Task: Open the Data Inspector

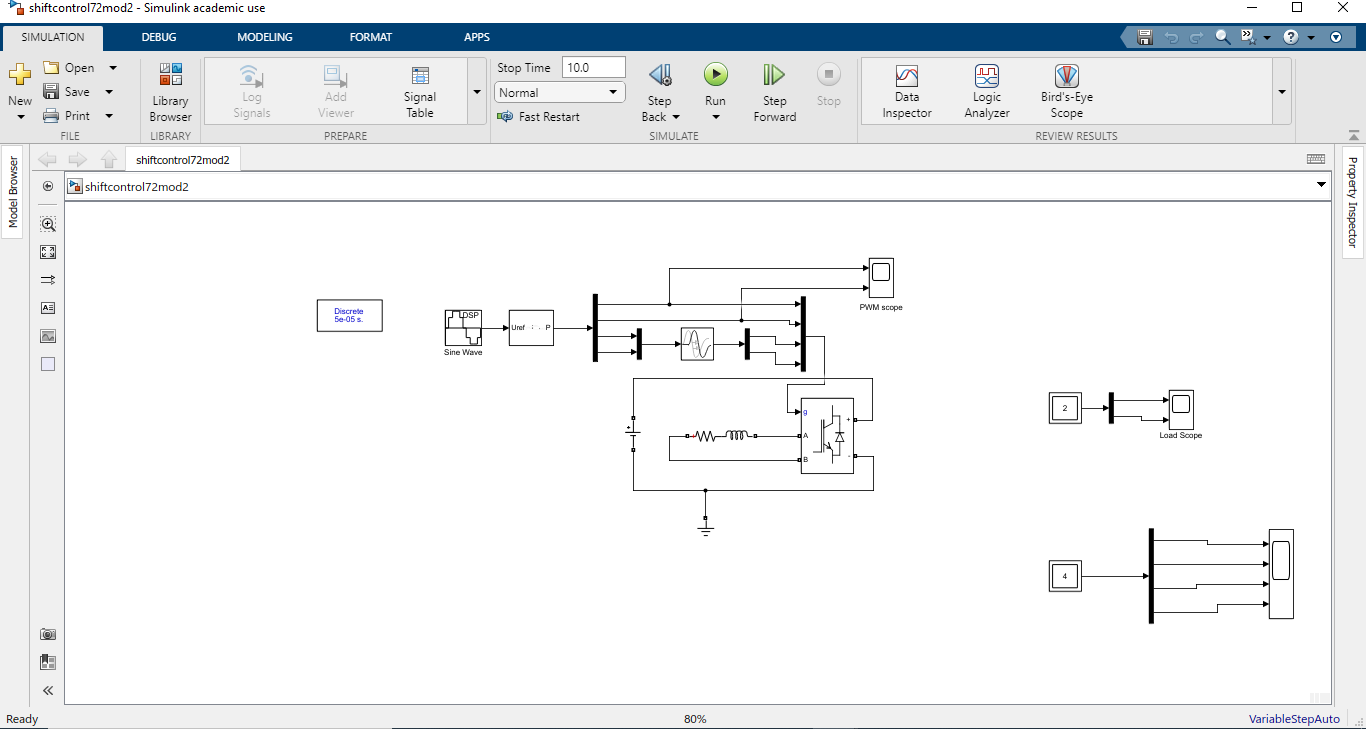Action: [x=907, y=92]
